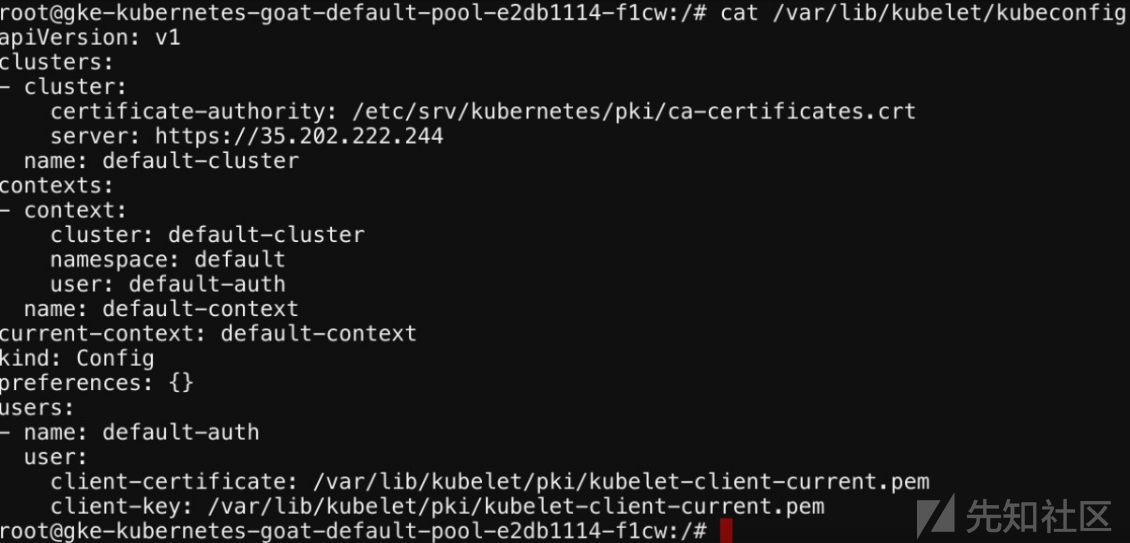This screenshot has width=1130, height=543.
Task: Click the clusters: heading line
Action: [x=57, y=62]
